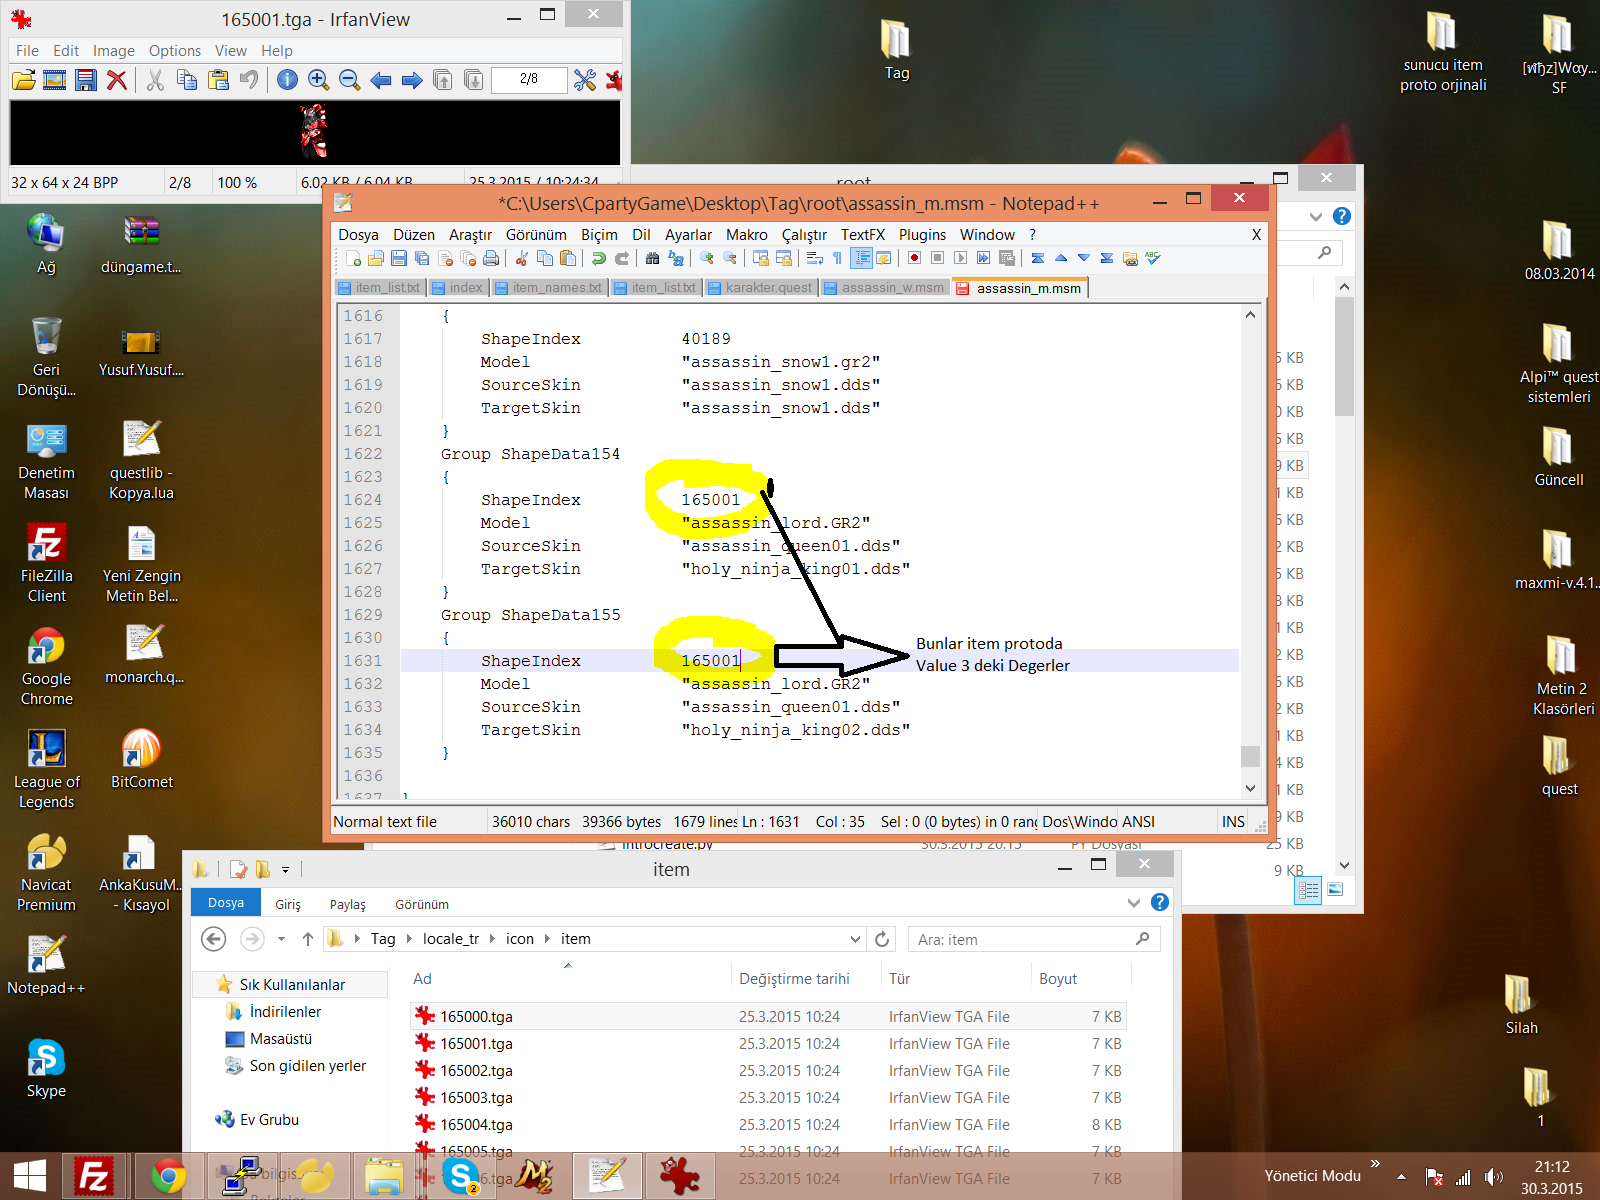This screenshot has height=1200, width=1600.
Task: Switch to the assassin_w.msm tab
Action: click(884, 287)
